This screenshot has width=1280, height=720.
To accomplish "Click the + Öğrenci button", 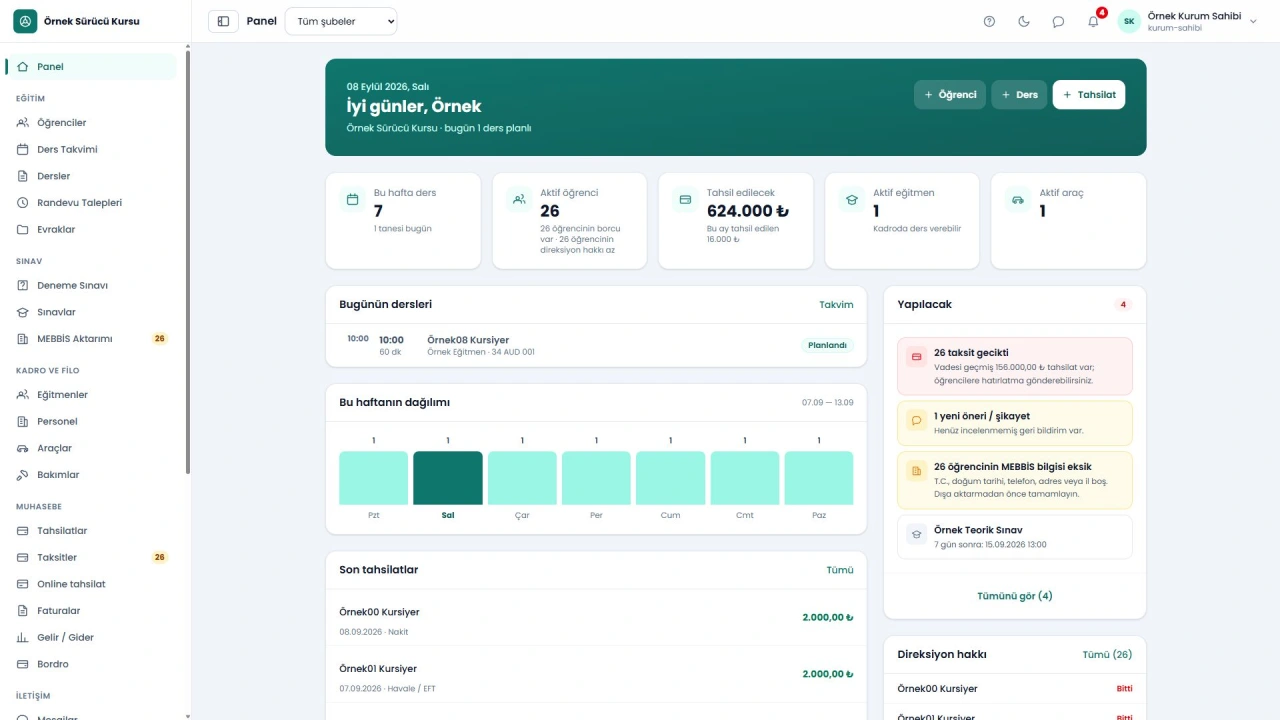I will click(950, 95).
